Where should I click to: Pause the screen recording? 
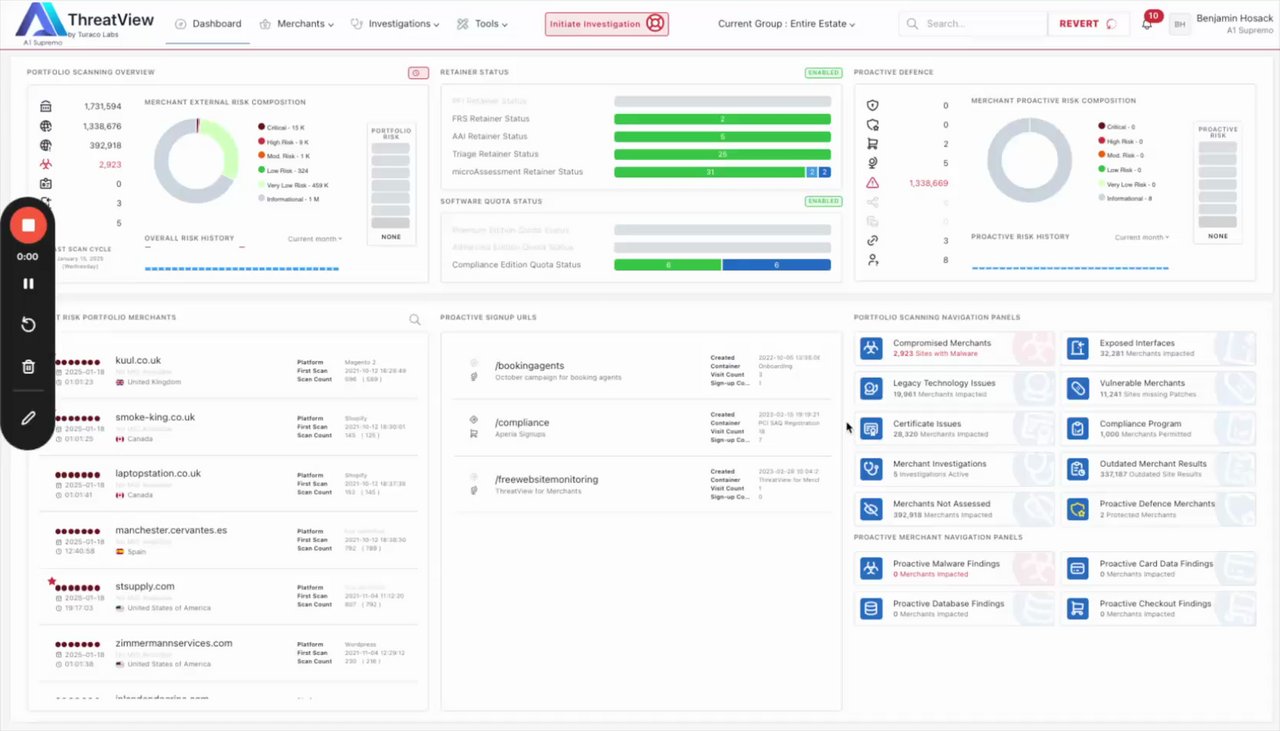[x=28, y=284]
